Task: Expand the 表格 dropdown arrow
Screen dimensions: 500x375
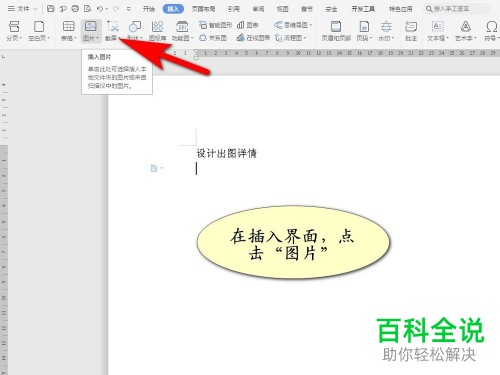Action: (x=75, y=38)
